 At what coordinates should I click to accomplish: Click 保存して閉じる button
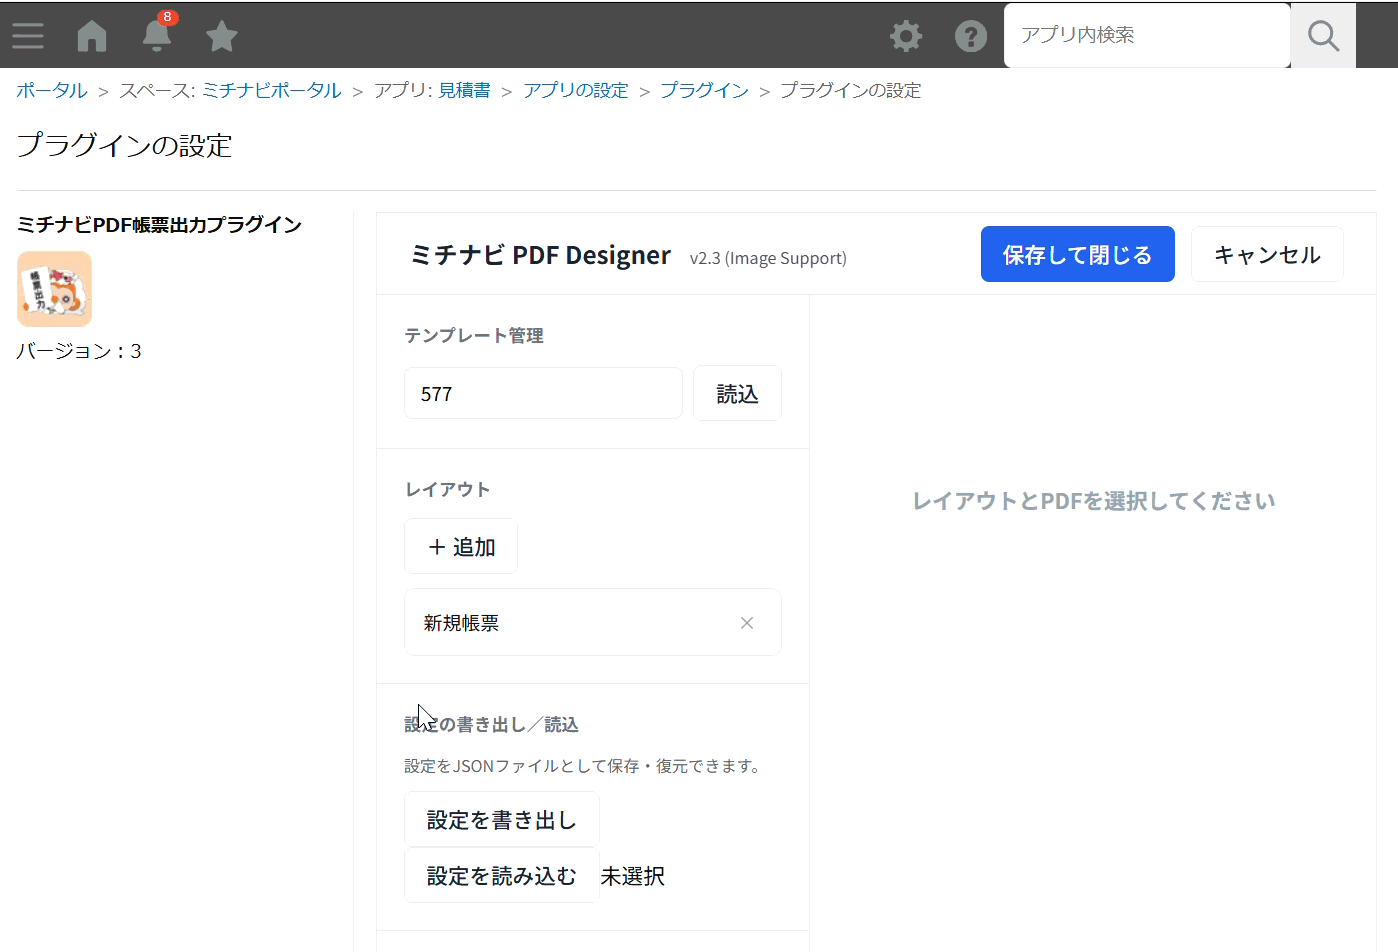[x=1077, y=255]
